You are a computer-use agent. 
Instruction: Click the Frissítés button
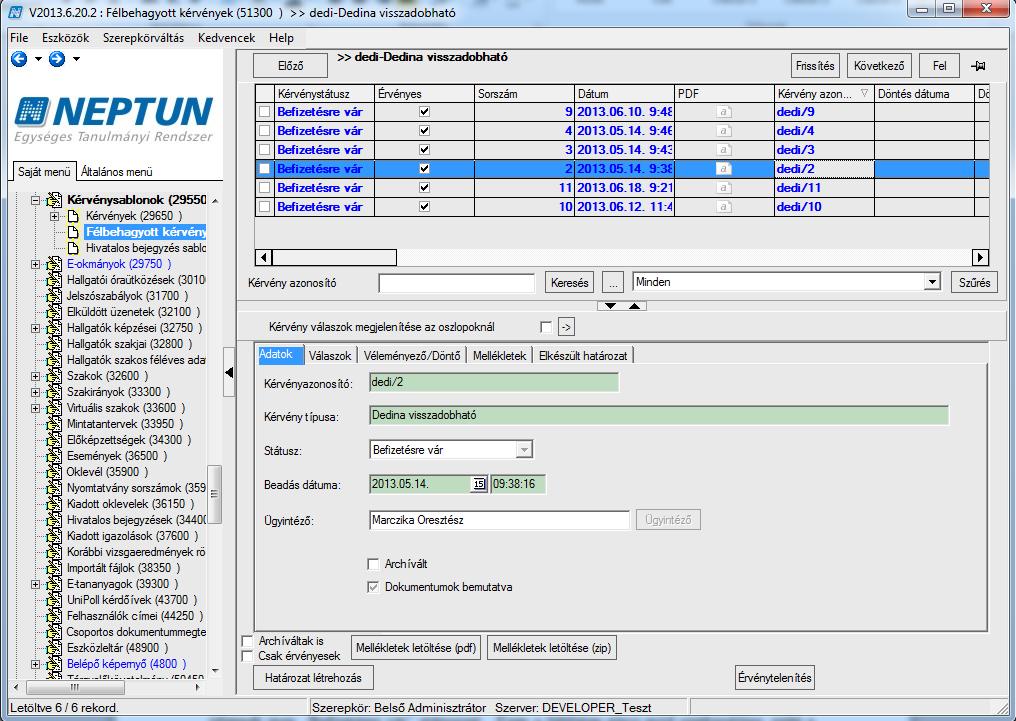point(815,66)
